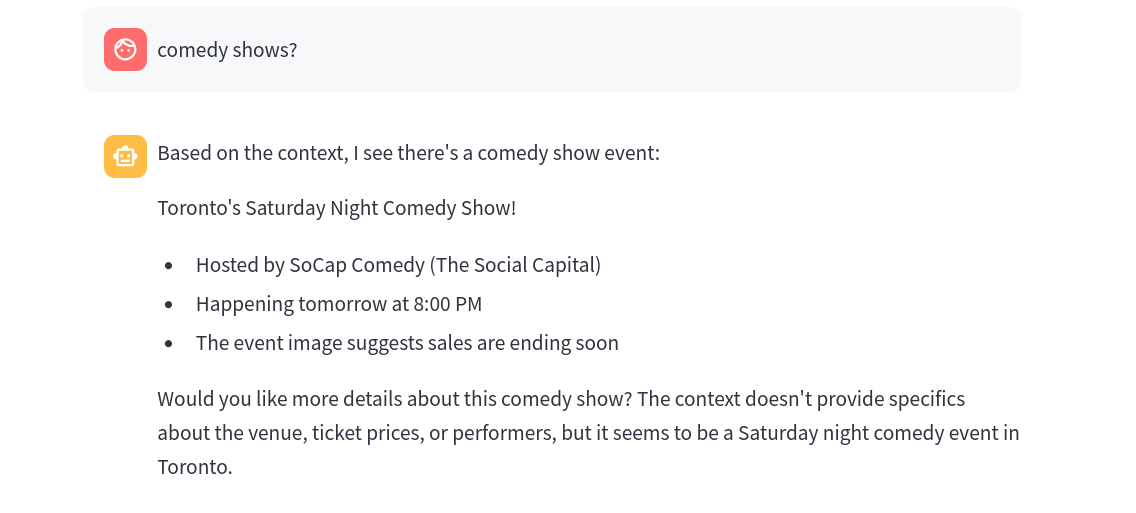The width and height of the screenshot is (1136, 513).
Task: Click the 'comedy shows?' user message text
Action: 227,50
